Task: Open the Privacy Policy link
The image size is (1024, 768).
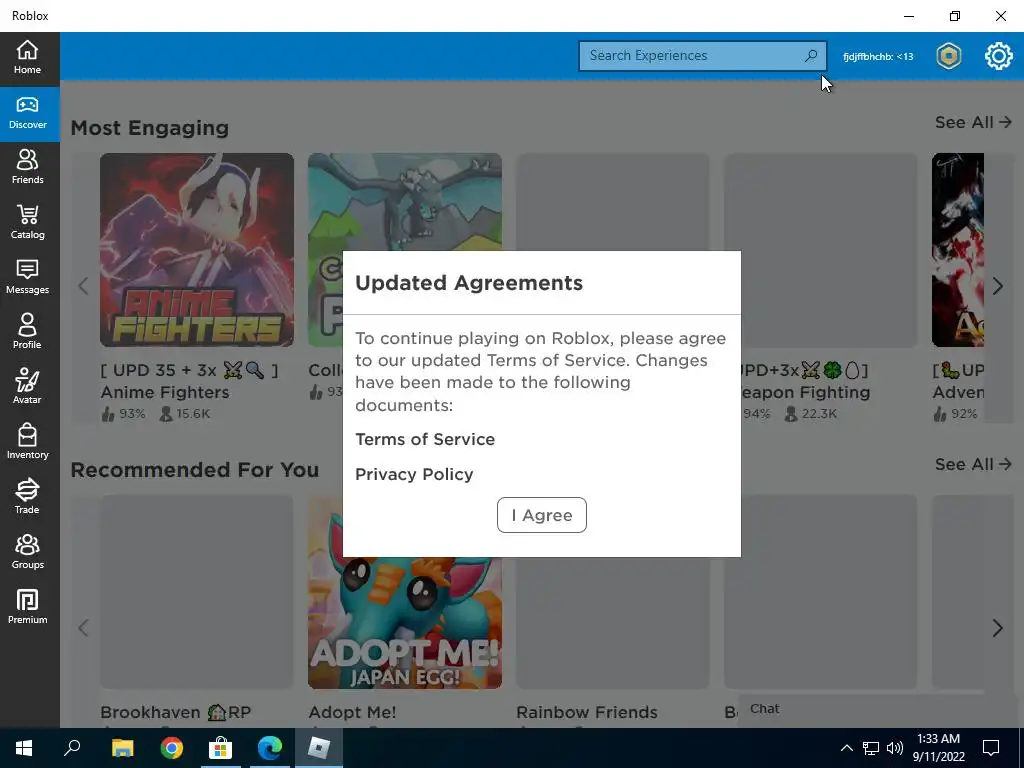Action: (414, 474)
